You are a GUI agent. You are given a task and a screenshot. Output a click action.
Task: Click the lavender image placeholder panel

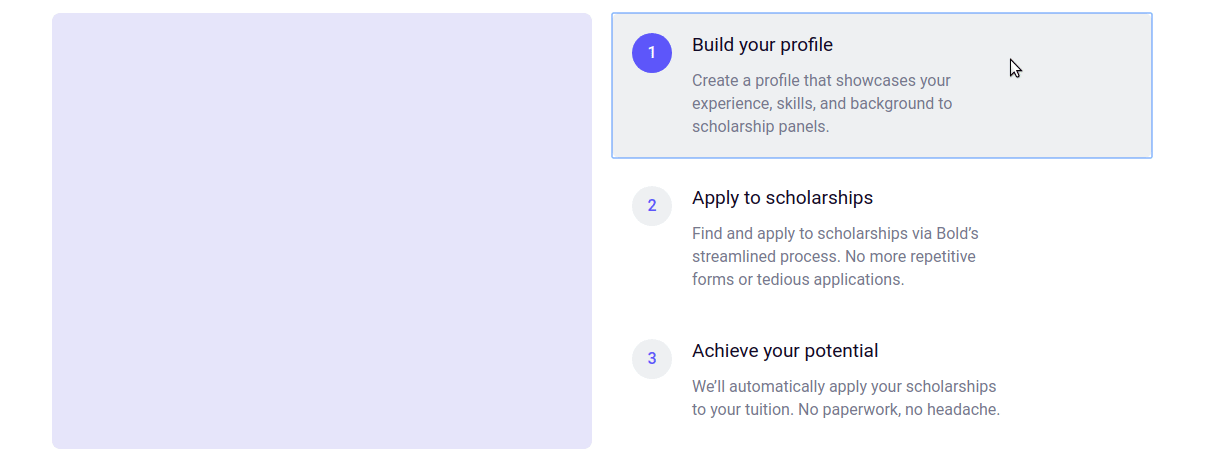coord(322,231)
